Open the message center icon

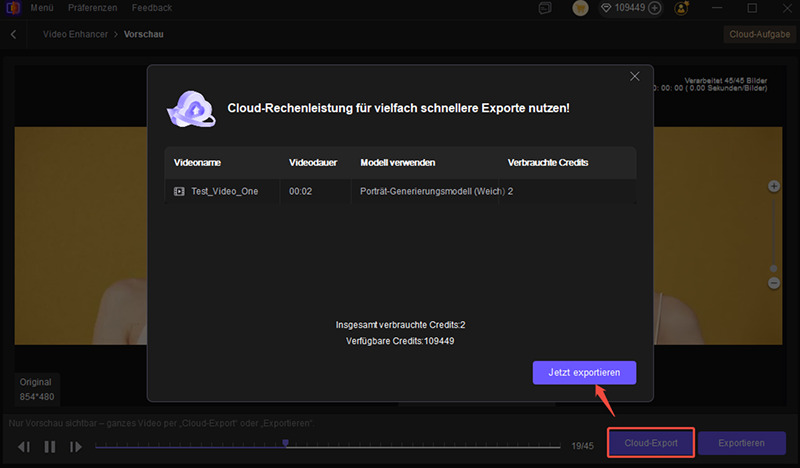tap(545, 8)
